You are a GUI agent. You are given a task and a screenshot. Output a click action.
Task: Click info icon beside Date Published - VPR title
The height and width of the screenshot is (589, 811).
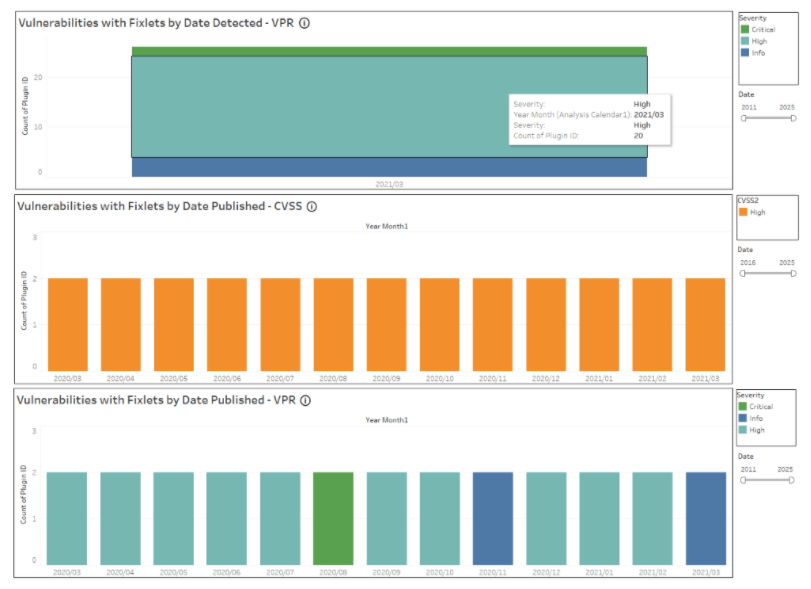tap(305, 400)
